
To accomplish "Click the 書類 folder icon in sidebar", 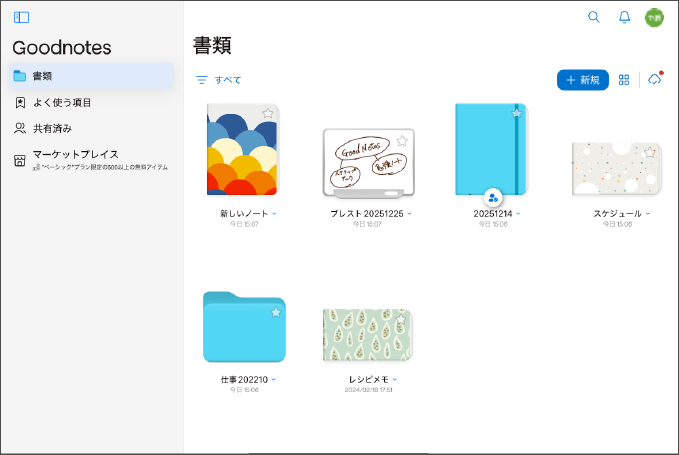I will click(19, 76).
